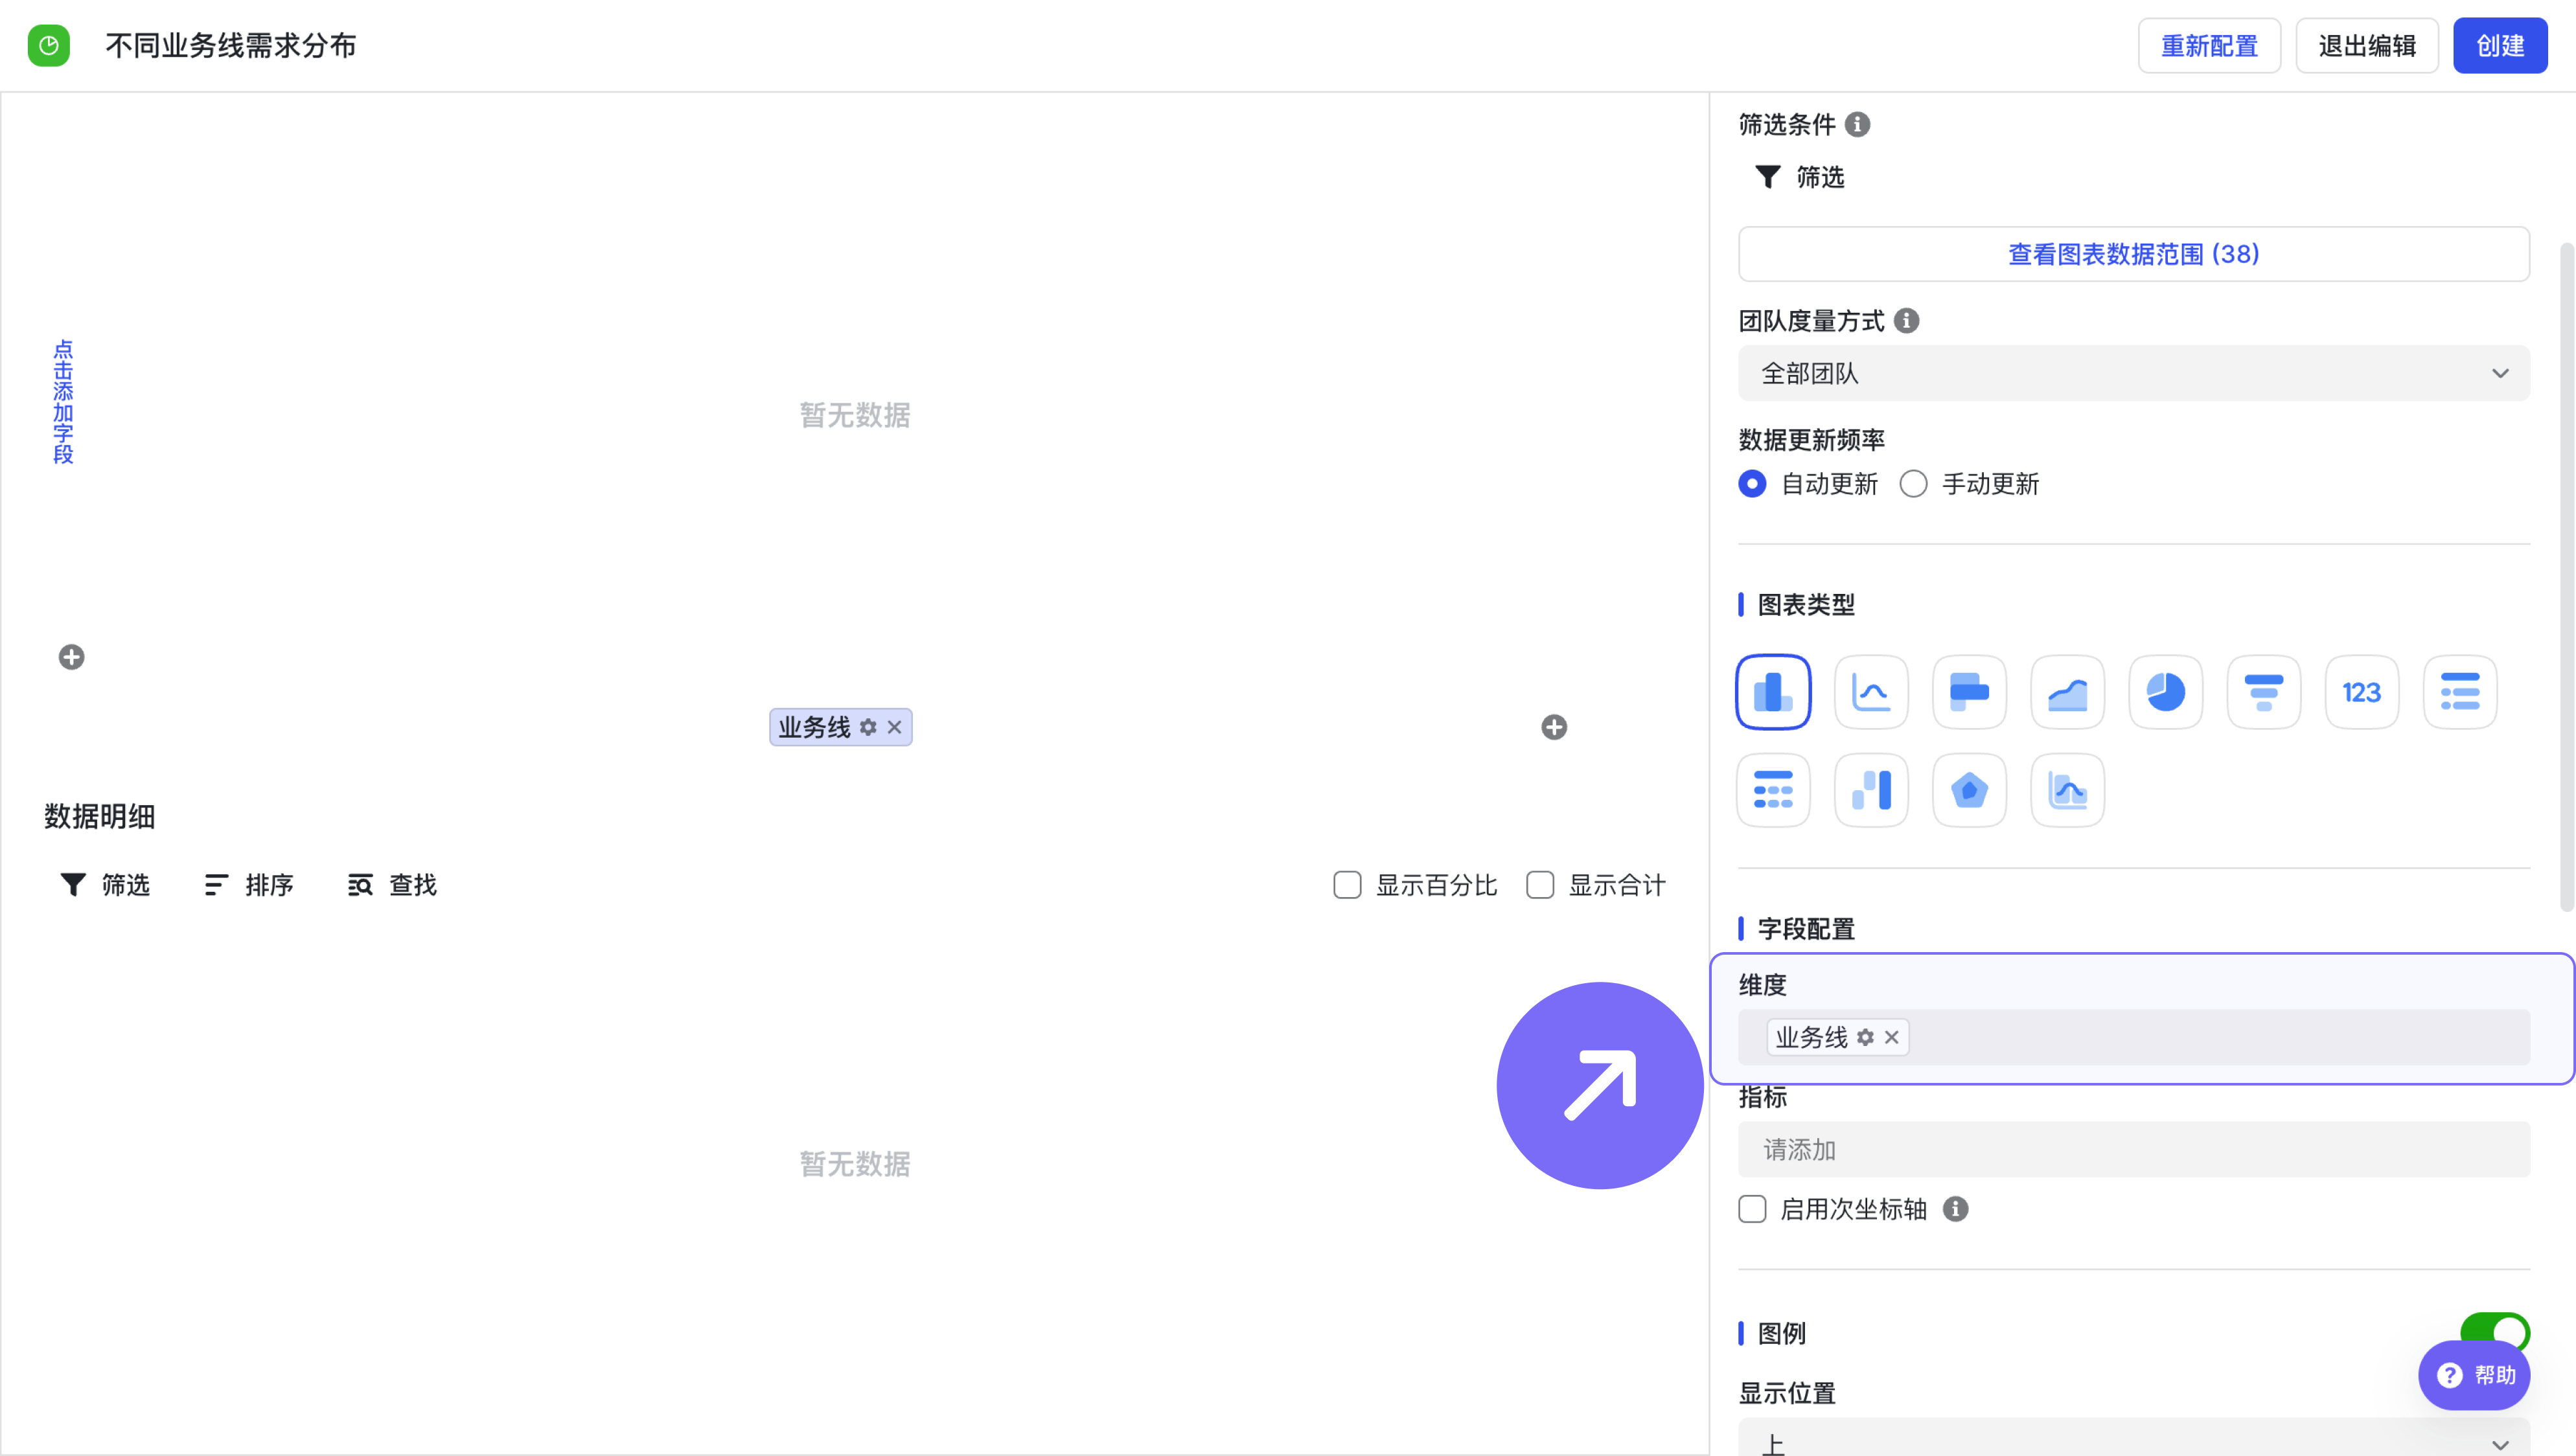Toggle the 图例 legend switch

pyautogui.click(x=2494, y=1332)
